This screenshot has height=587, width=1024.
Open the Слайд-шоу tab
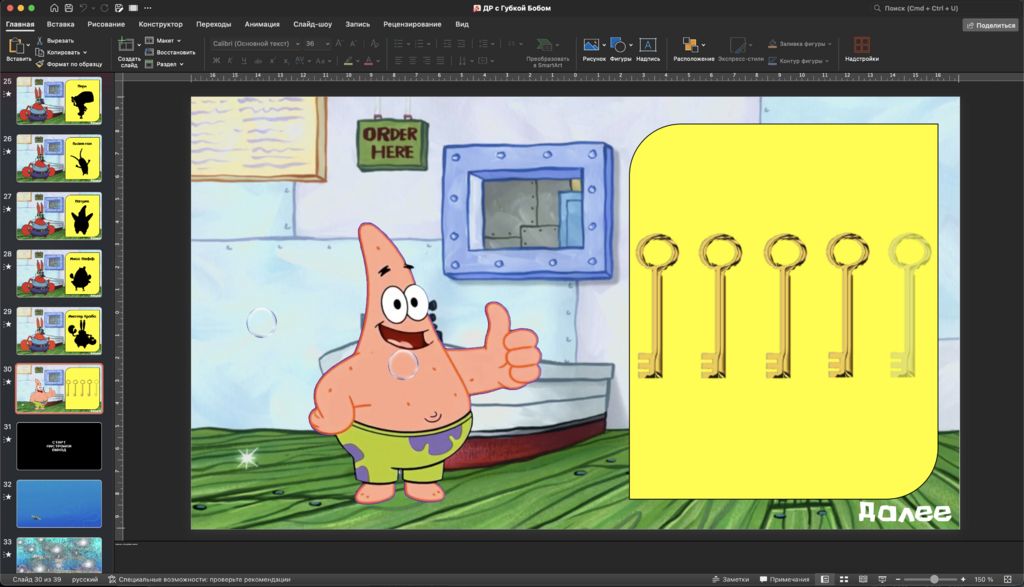[x=312, y=24]
